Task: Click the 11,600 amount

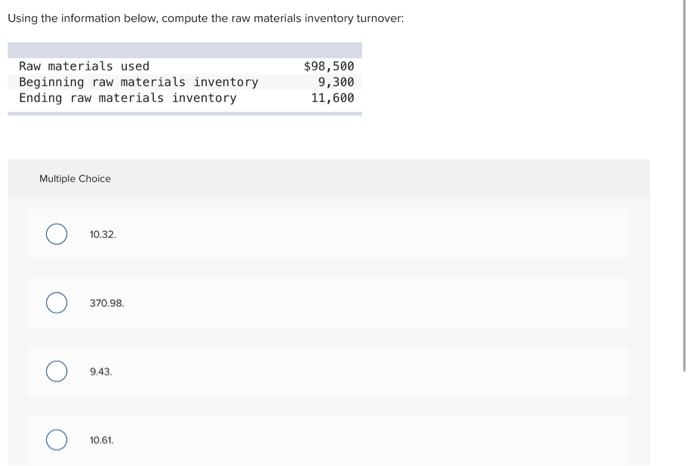Action: (333, 98)
